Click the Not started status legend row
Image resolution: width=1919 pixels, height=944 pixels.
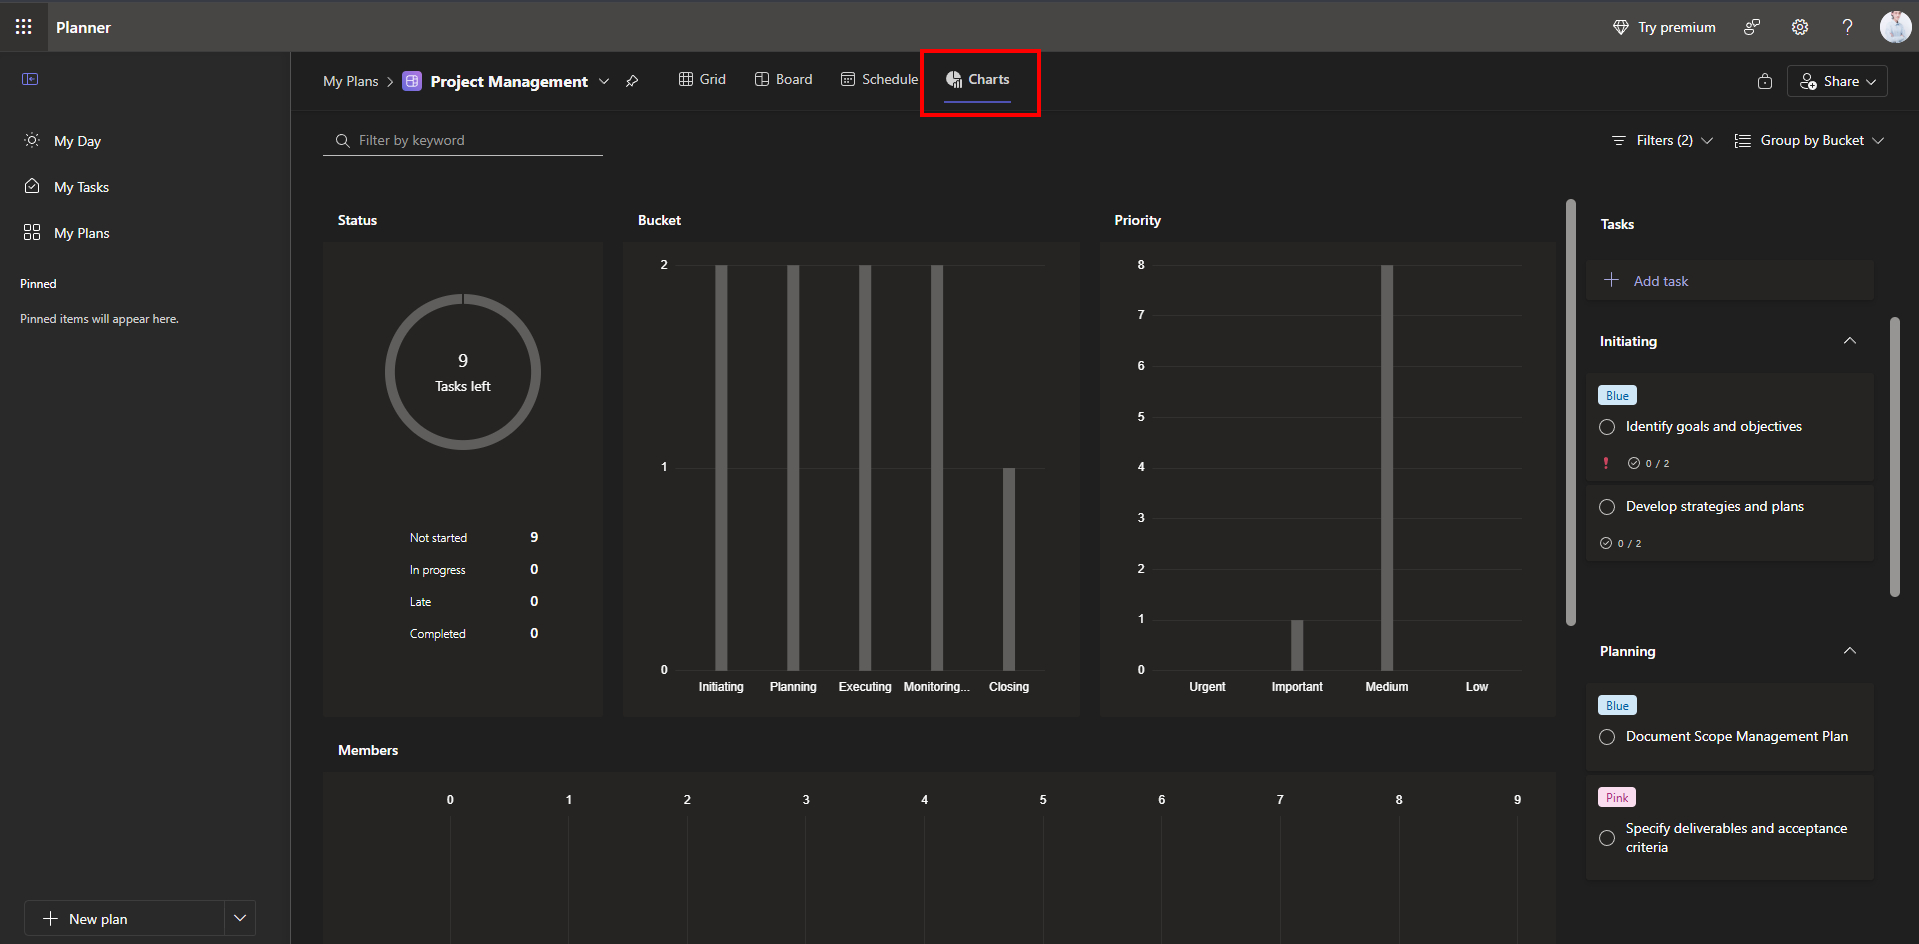pos(473,537)
